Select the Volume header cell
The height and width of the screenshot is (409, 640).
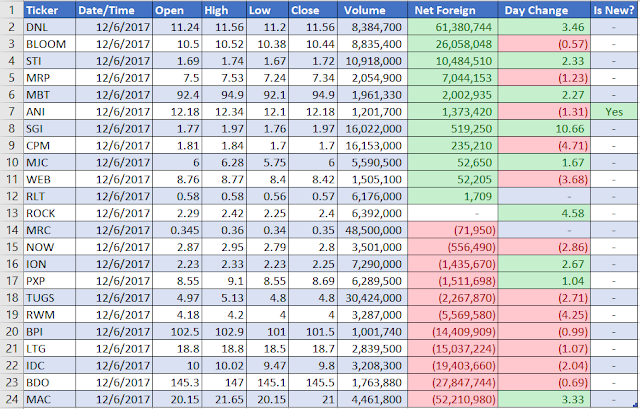pyautogui.click(x=372, y=10)
